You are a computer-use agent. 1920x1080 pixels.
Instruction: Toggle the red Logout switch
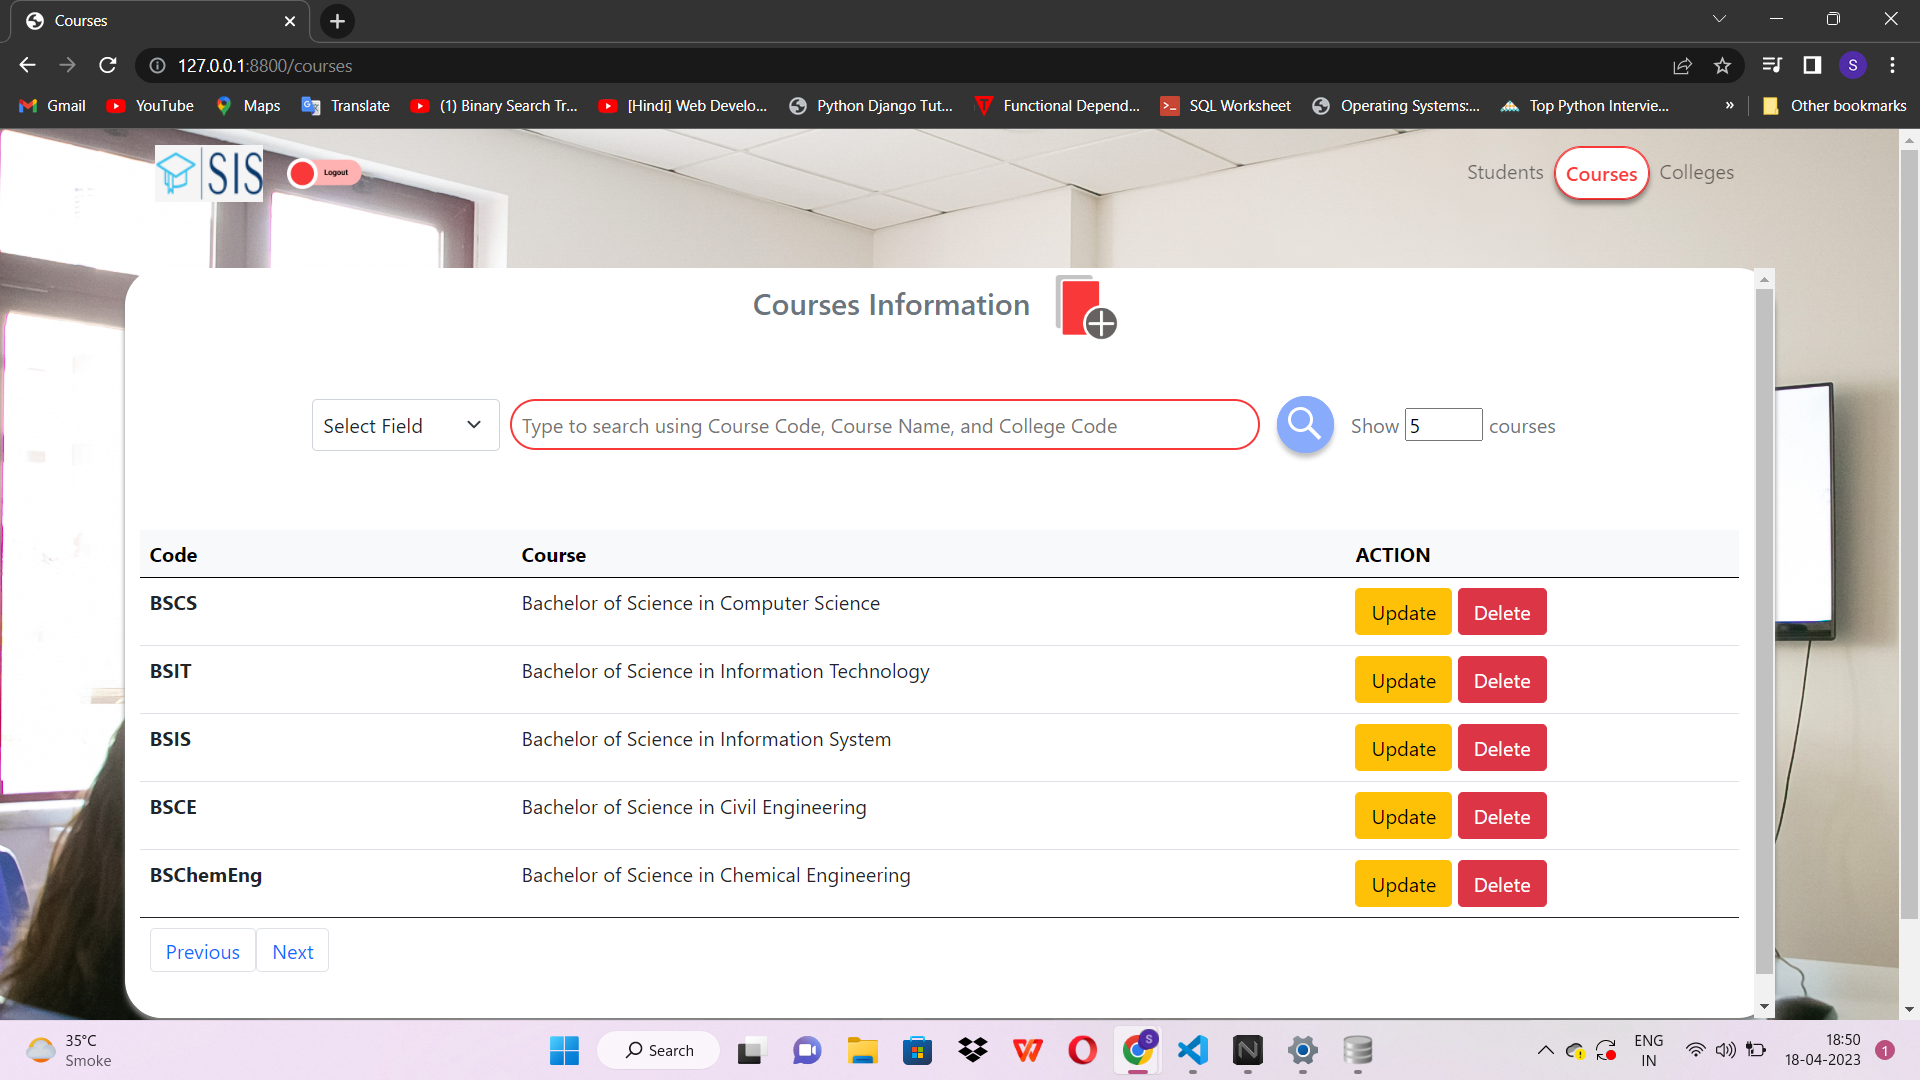324,173
